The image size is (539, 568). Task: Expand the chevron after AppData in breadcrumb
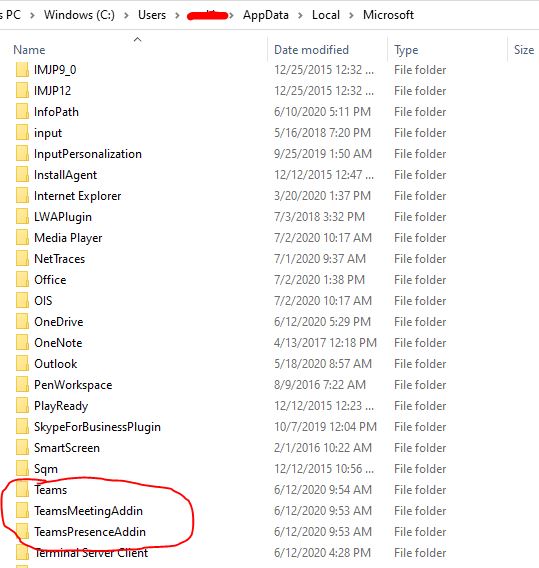pyautogui.click(x=300, y=15)
